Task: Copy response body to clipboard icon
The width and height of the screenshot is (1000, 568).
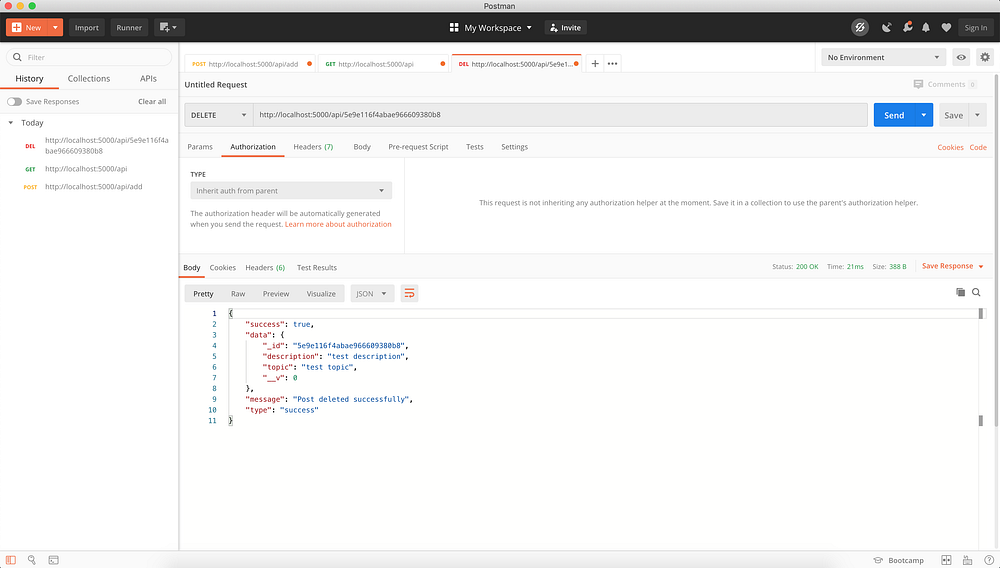Action: 960,293
